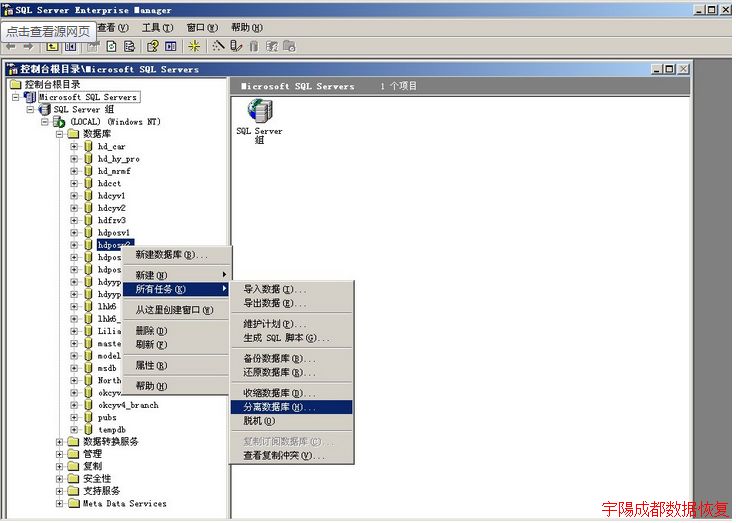Select the 复制 tree folder
This screenshot has width=736, height=523.
tap(92, 466)
